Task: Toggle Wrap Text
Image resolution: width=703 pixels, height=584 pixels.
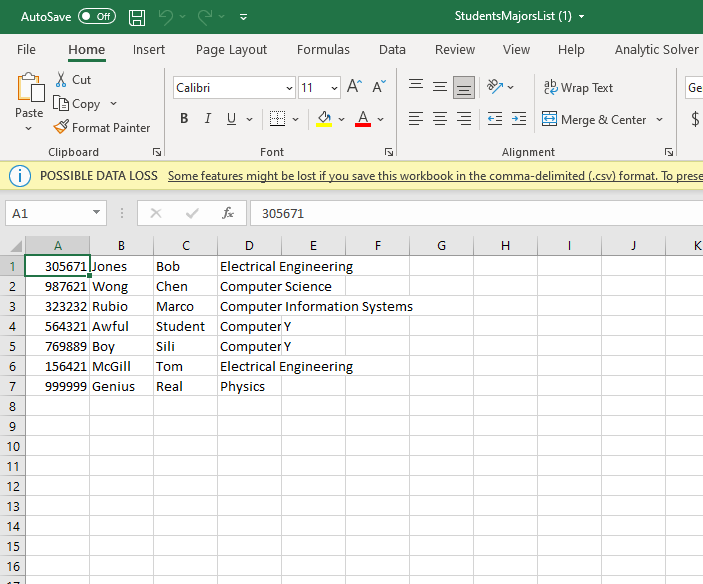Action: click(x=578, y=87)
